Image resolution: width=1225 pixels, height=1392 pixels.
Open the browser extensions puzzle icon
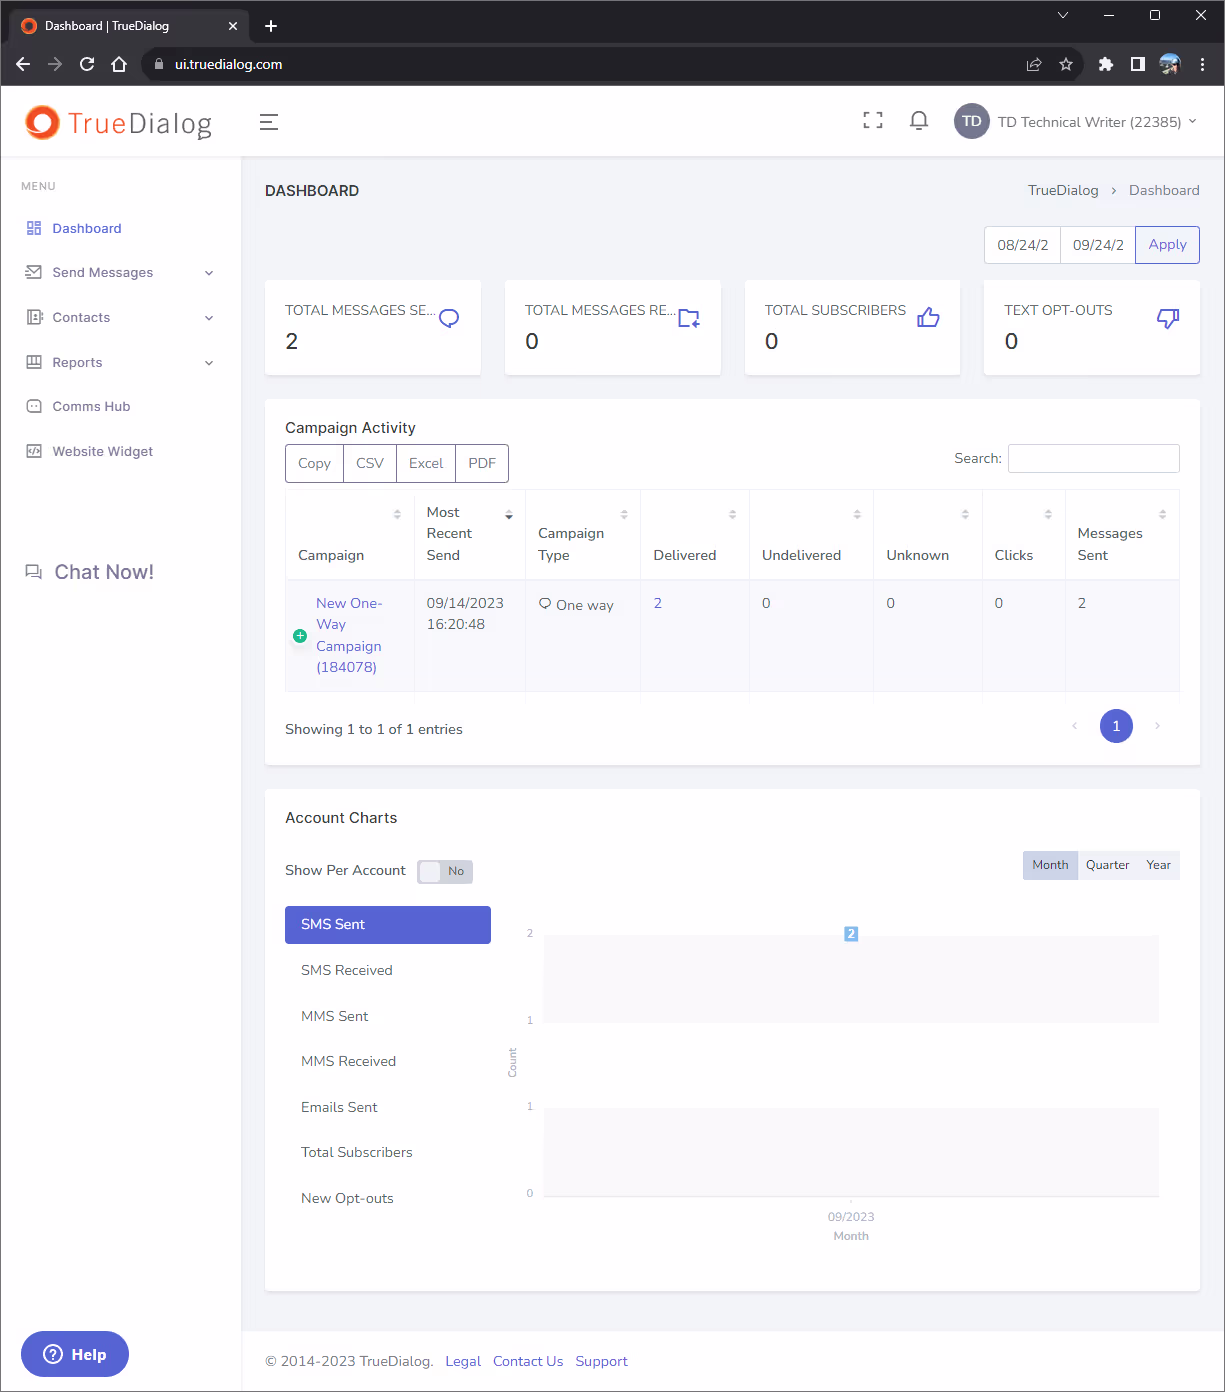pyautogui.click(x=1105, y=64)
